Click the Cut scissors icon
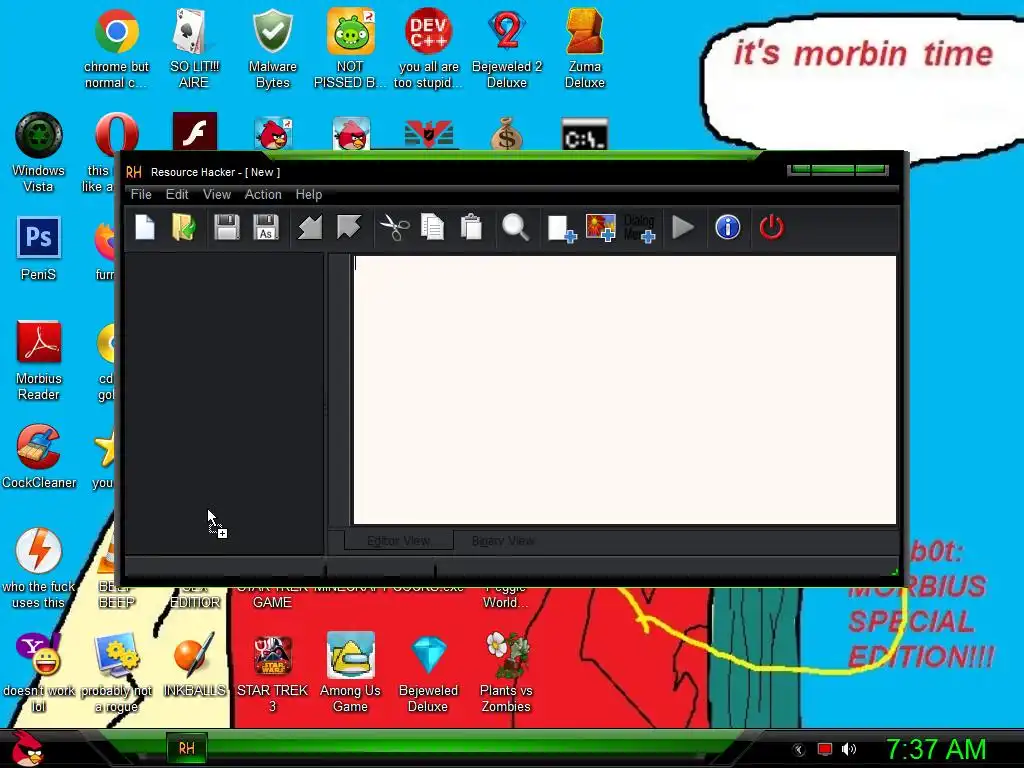Screen dimensions: 1024x768 coord(394,227)
